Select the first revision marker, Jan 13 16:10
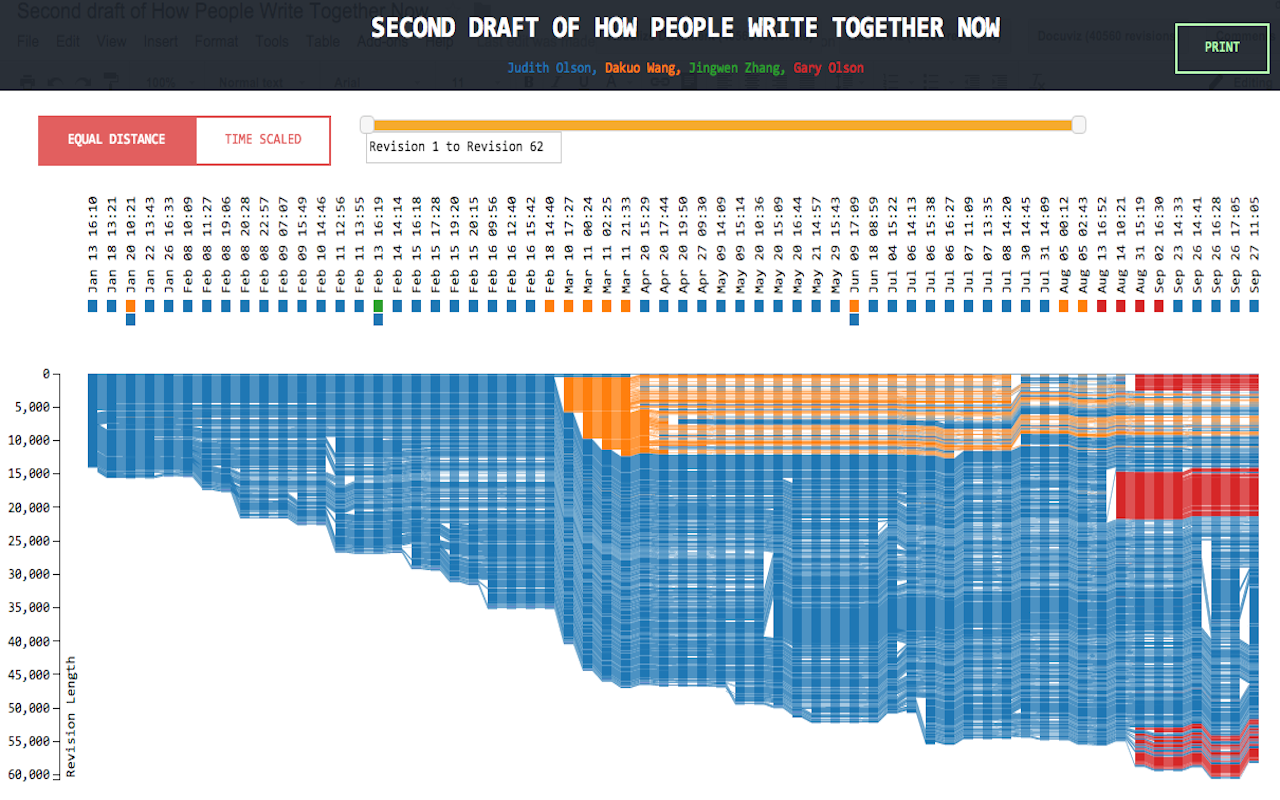This screenshot has width=1280, height=800. click(x=93, y=305)
